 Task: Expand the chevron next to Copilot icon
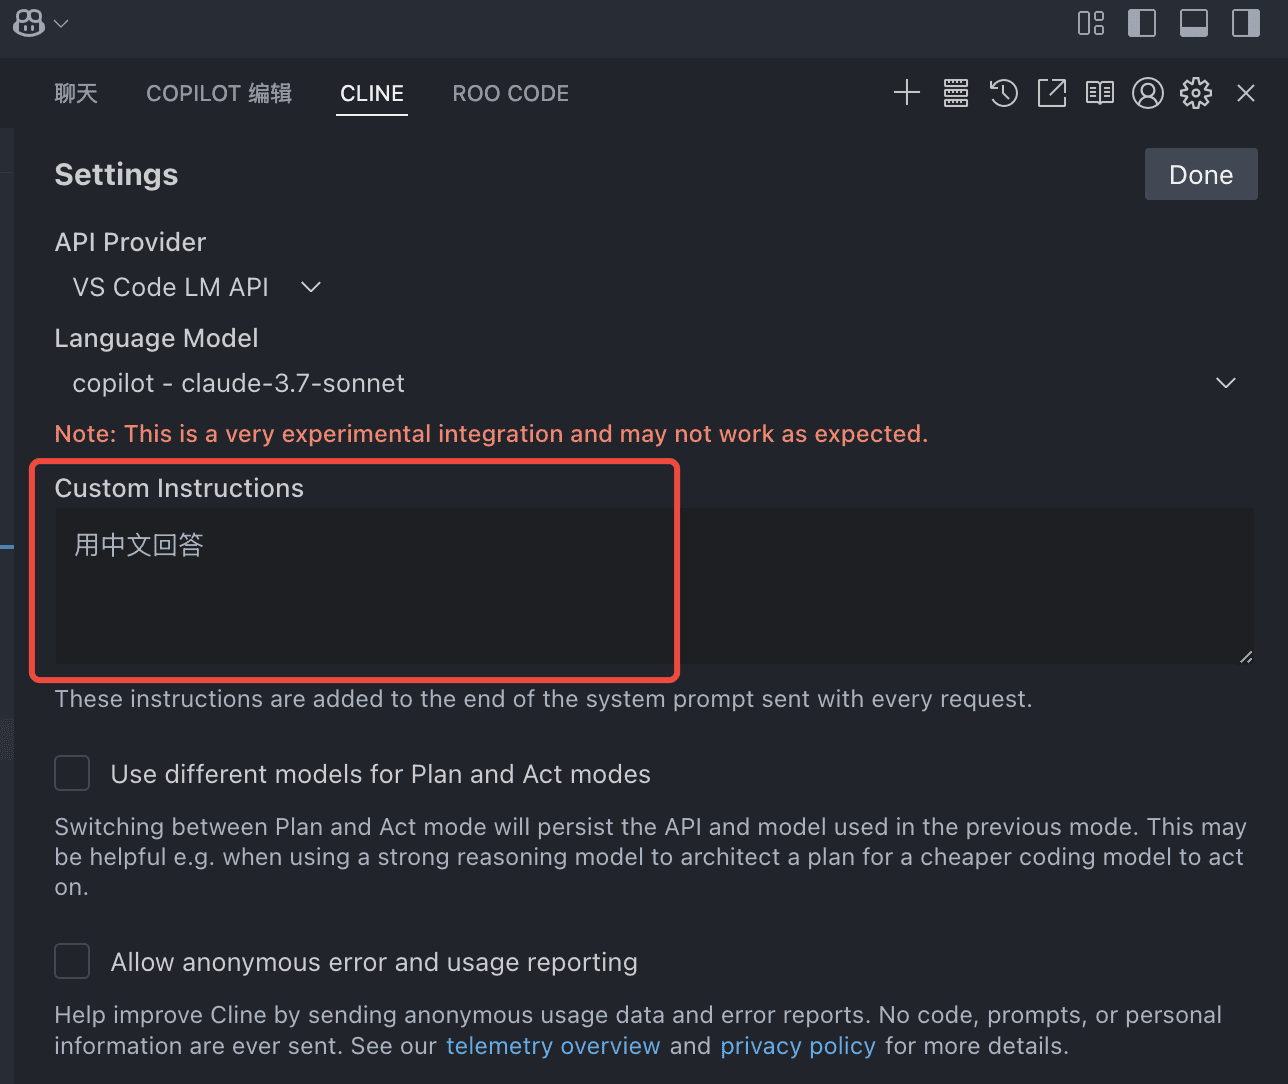click(61, 23)
